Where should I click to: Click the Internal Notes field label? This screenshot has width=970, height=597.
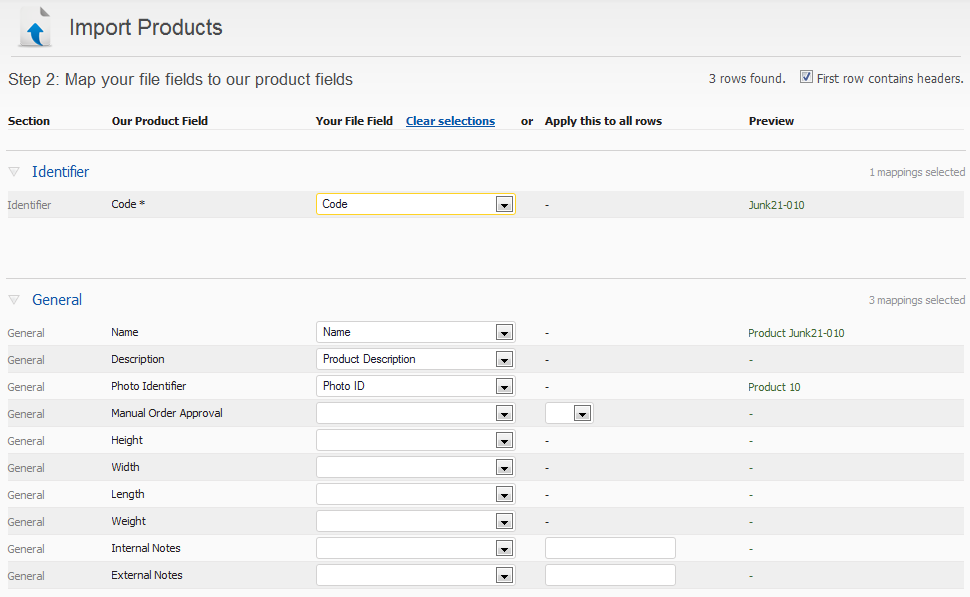(x=146, y=548)
